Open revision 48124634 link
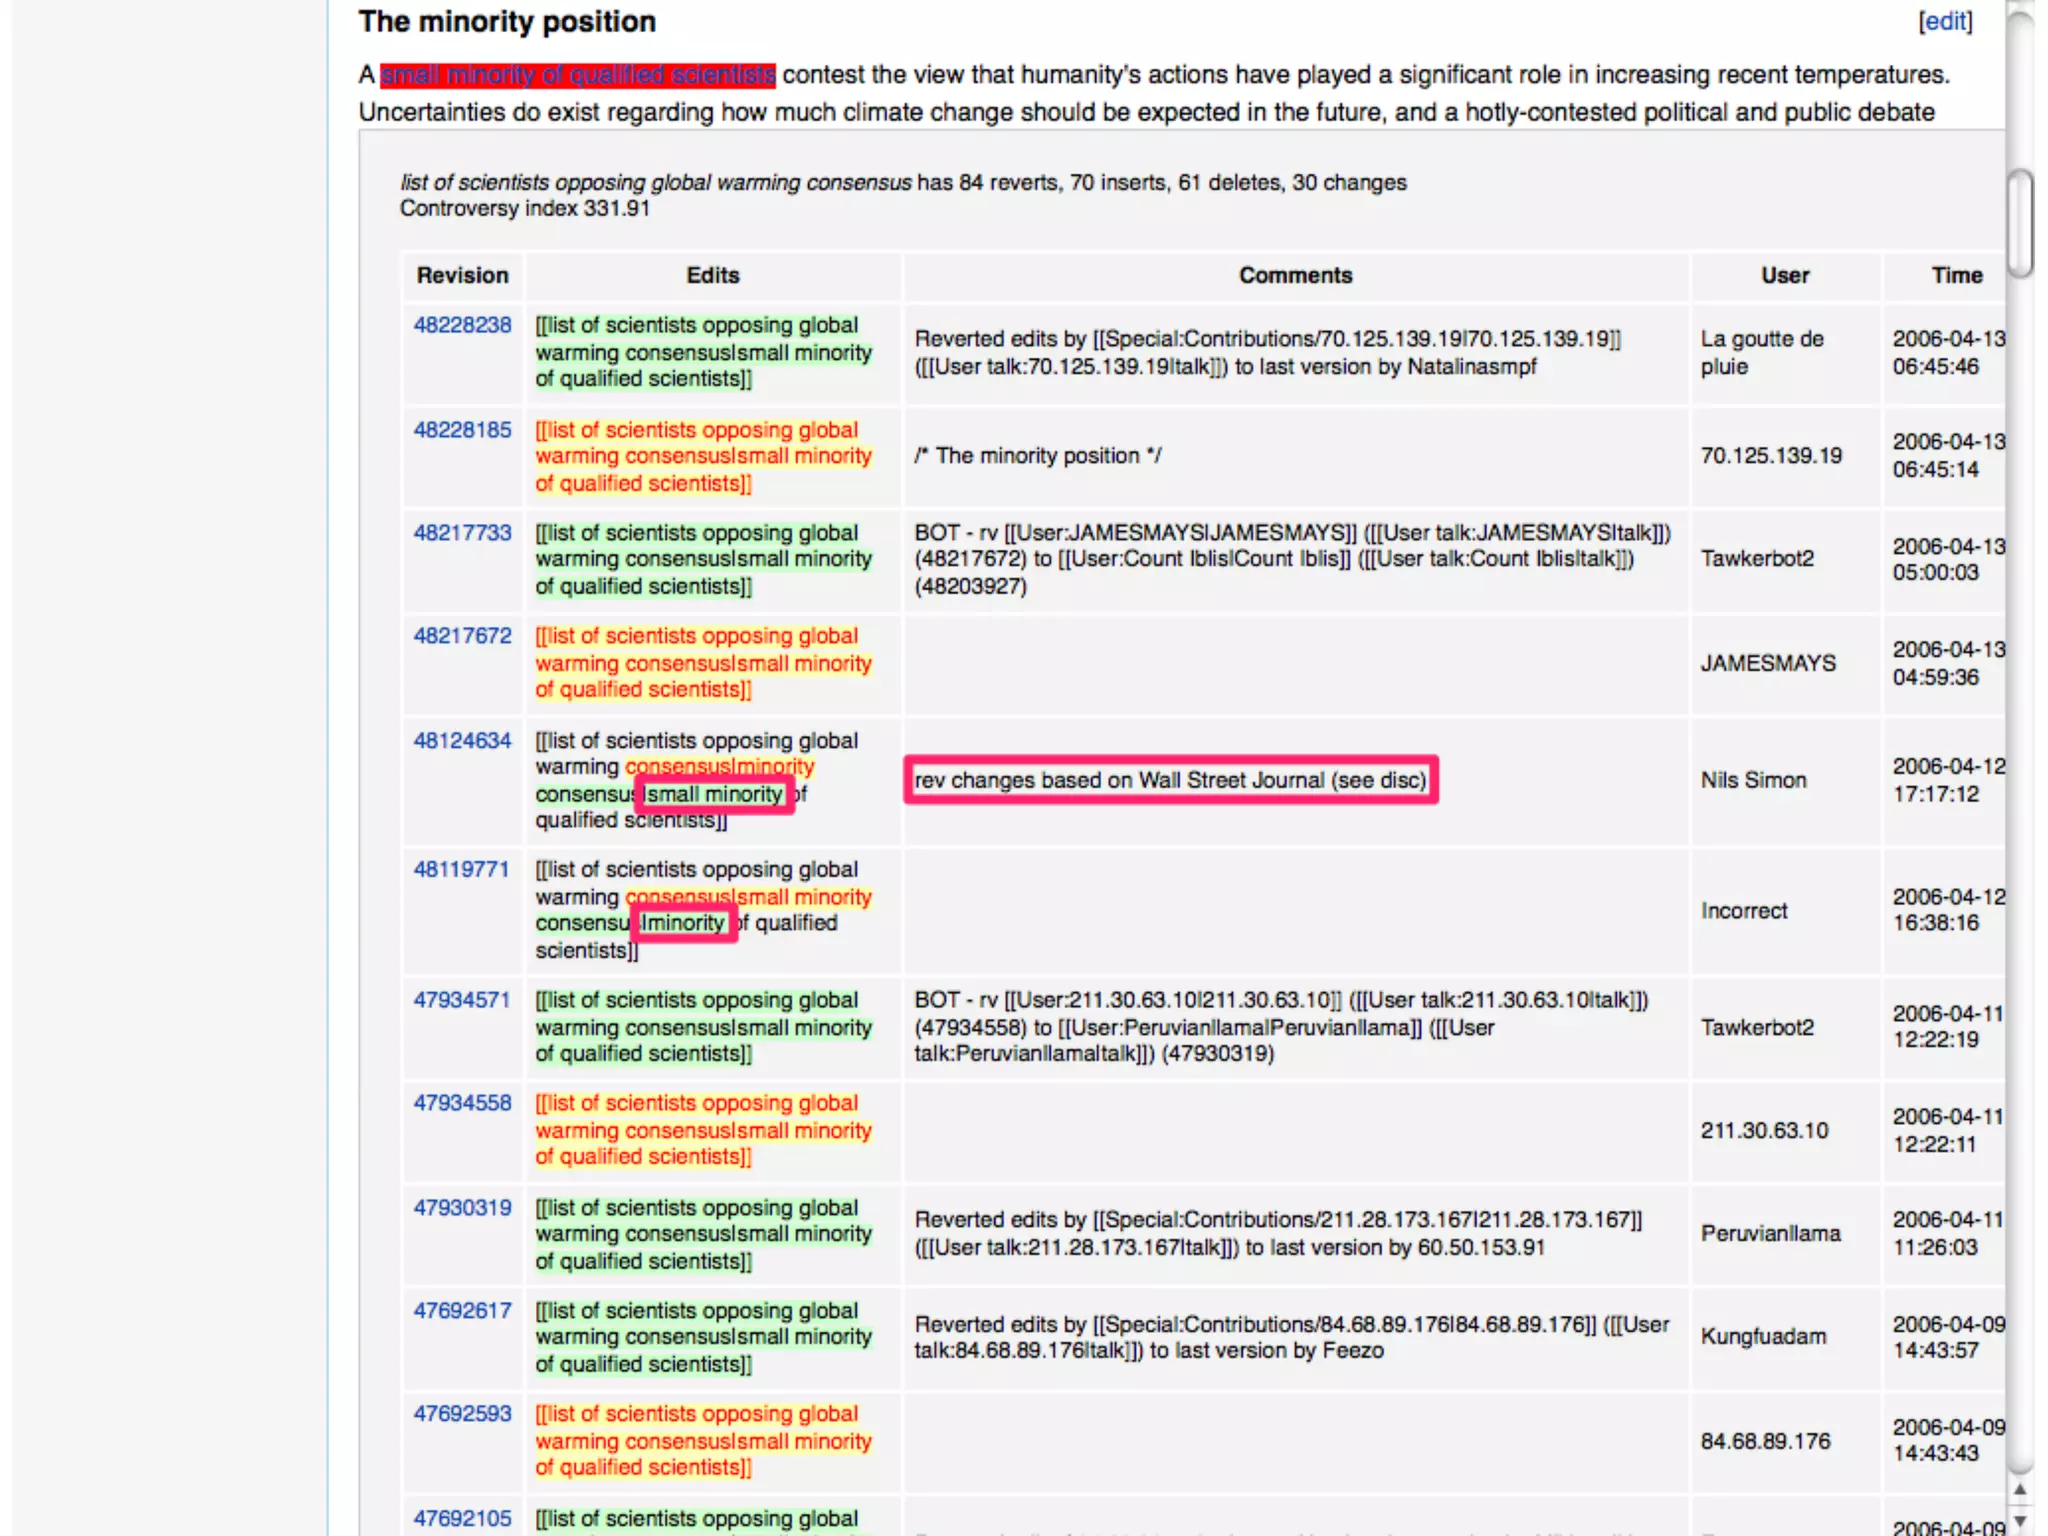The image size is (2048, 1536). click(462, 740)
